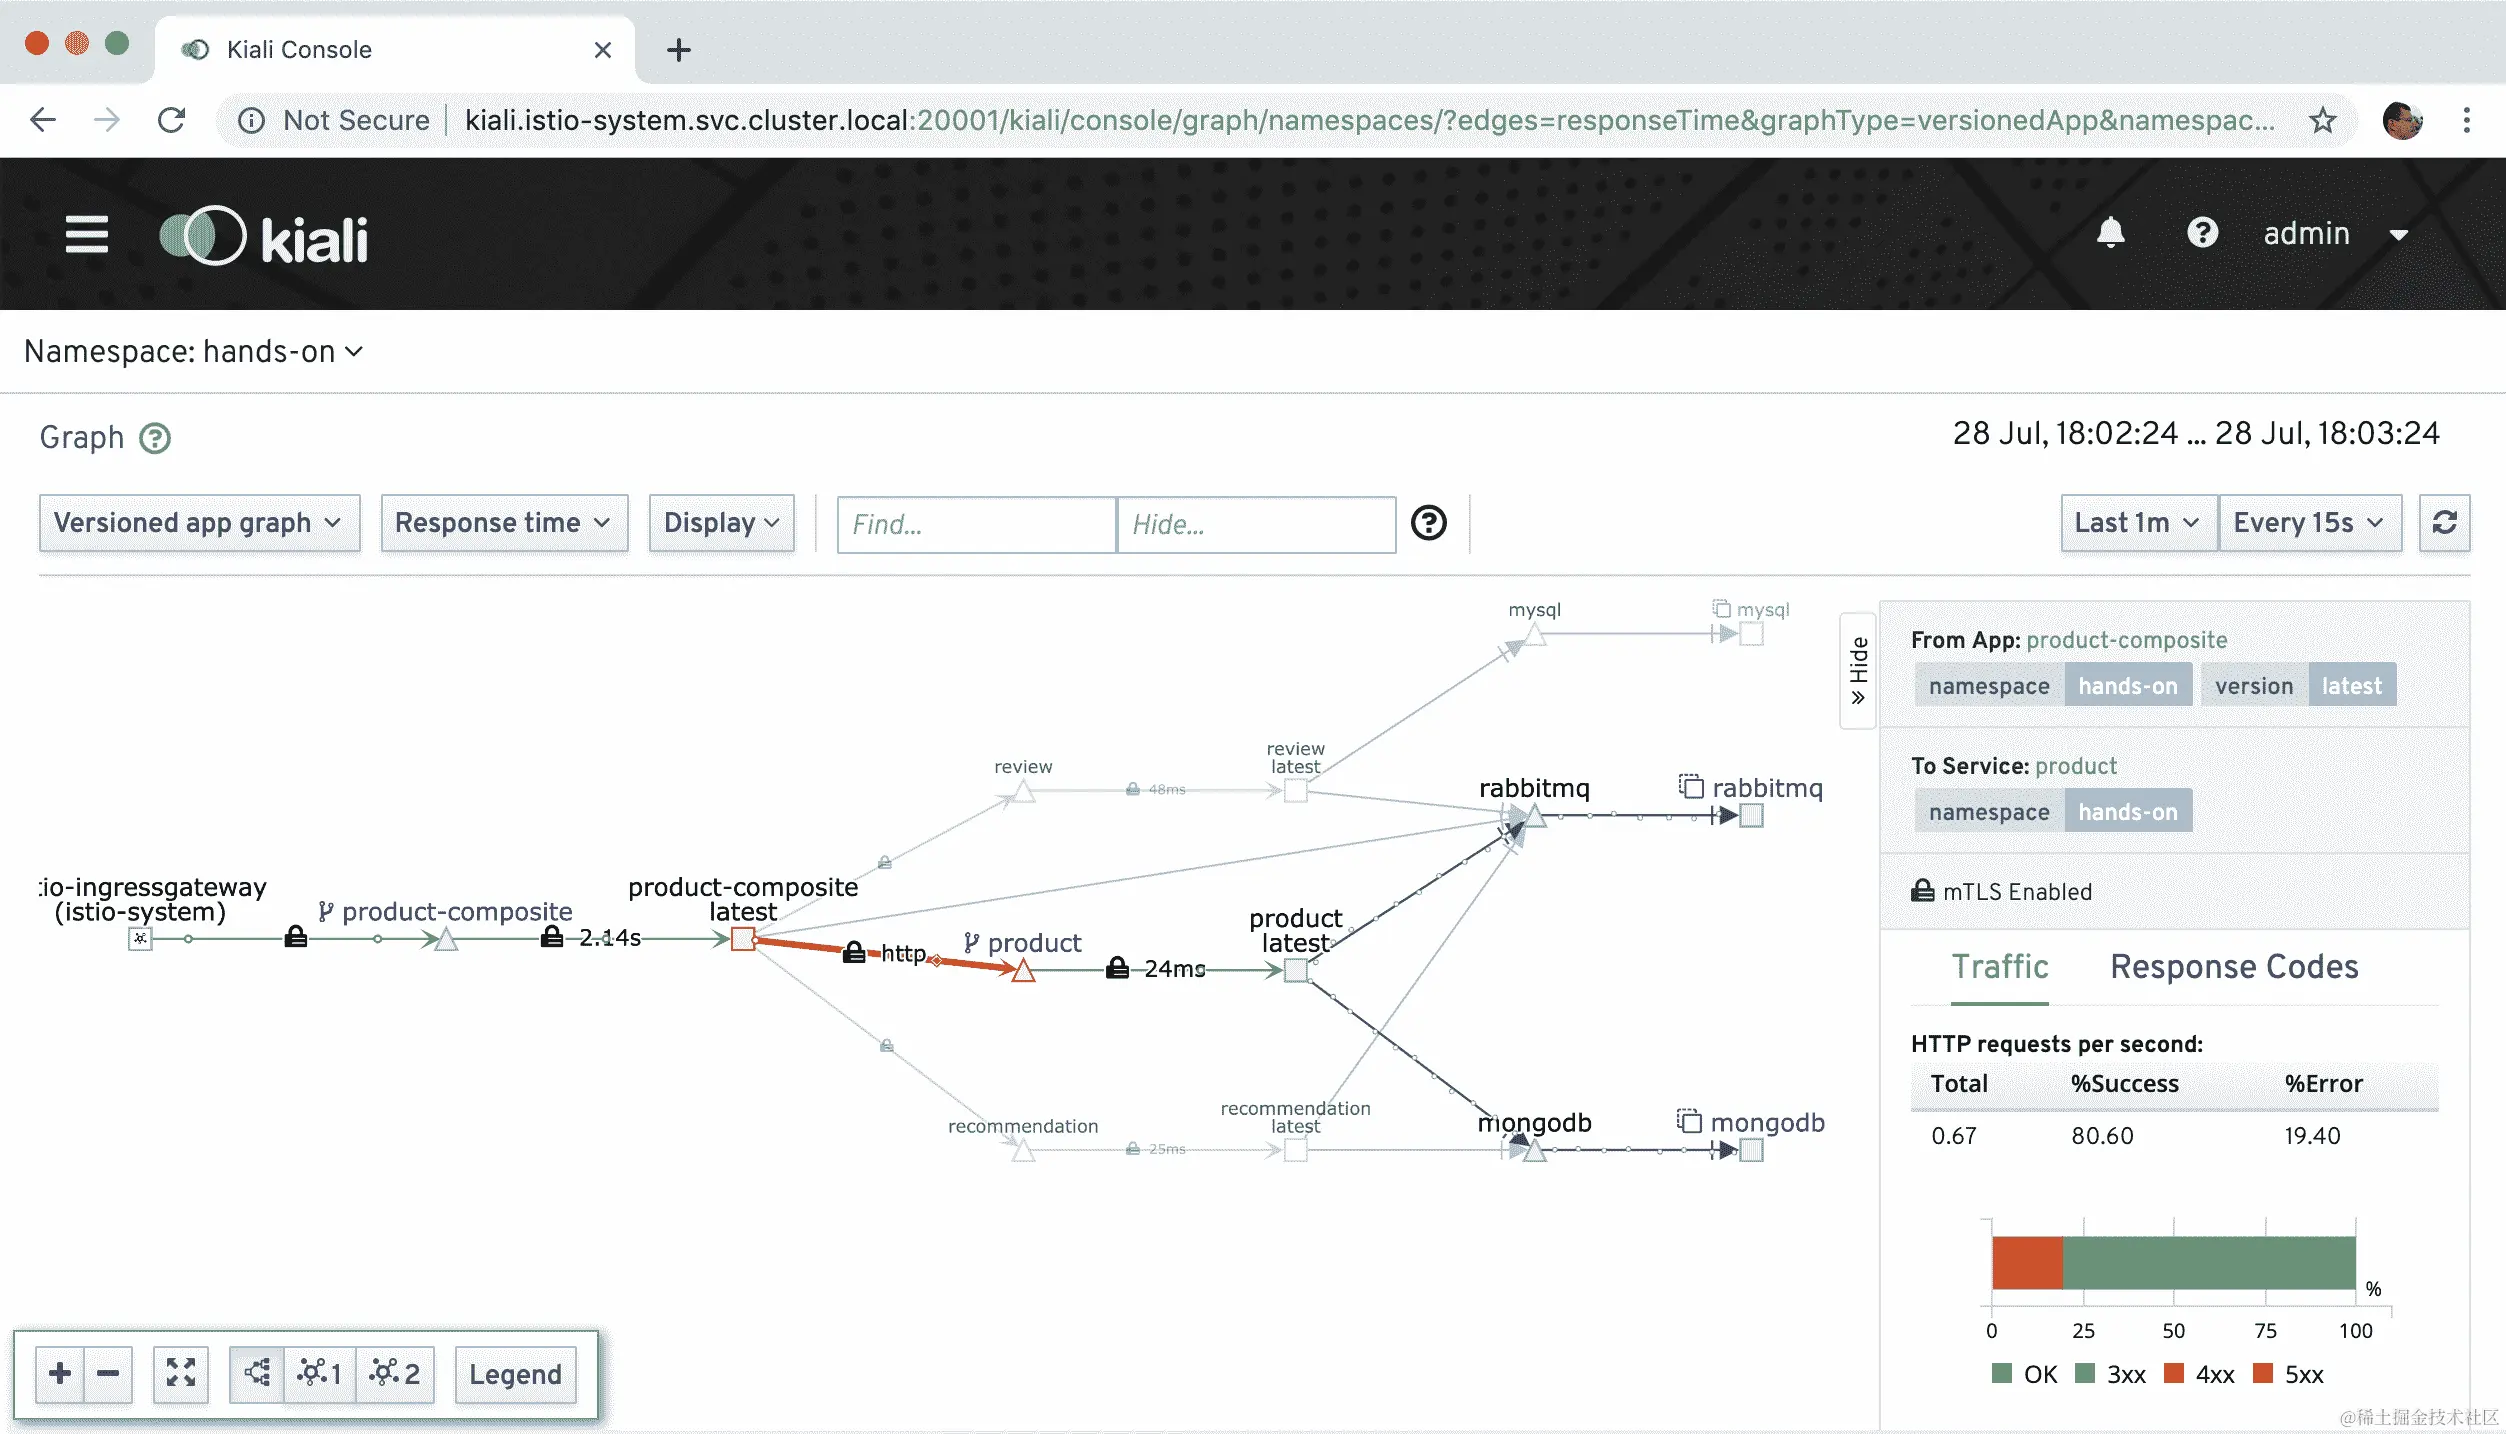Zoom out of the graph

coord(108,1373)
